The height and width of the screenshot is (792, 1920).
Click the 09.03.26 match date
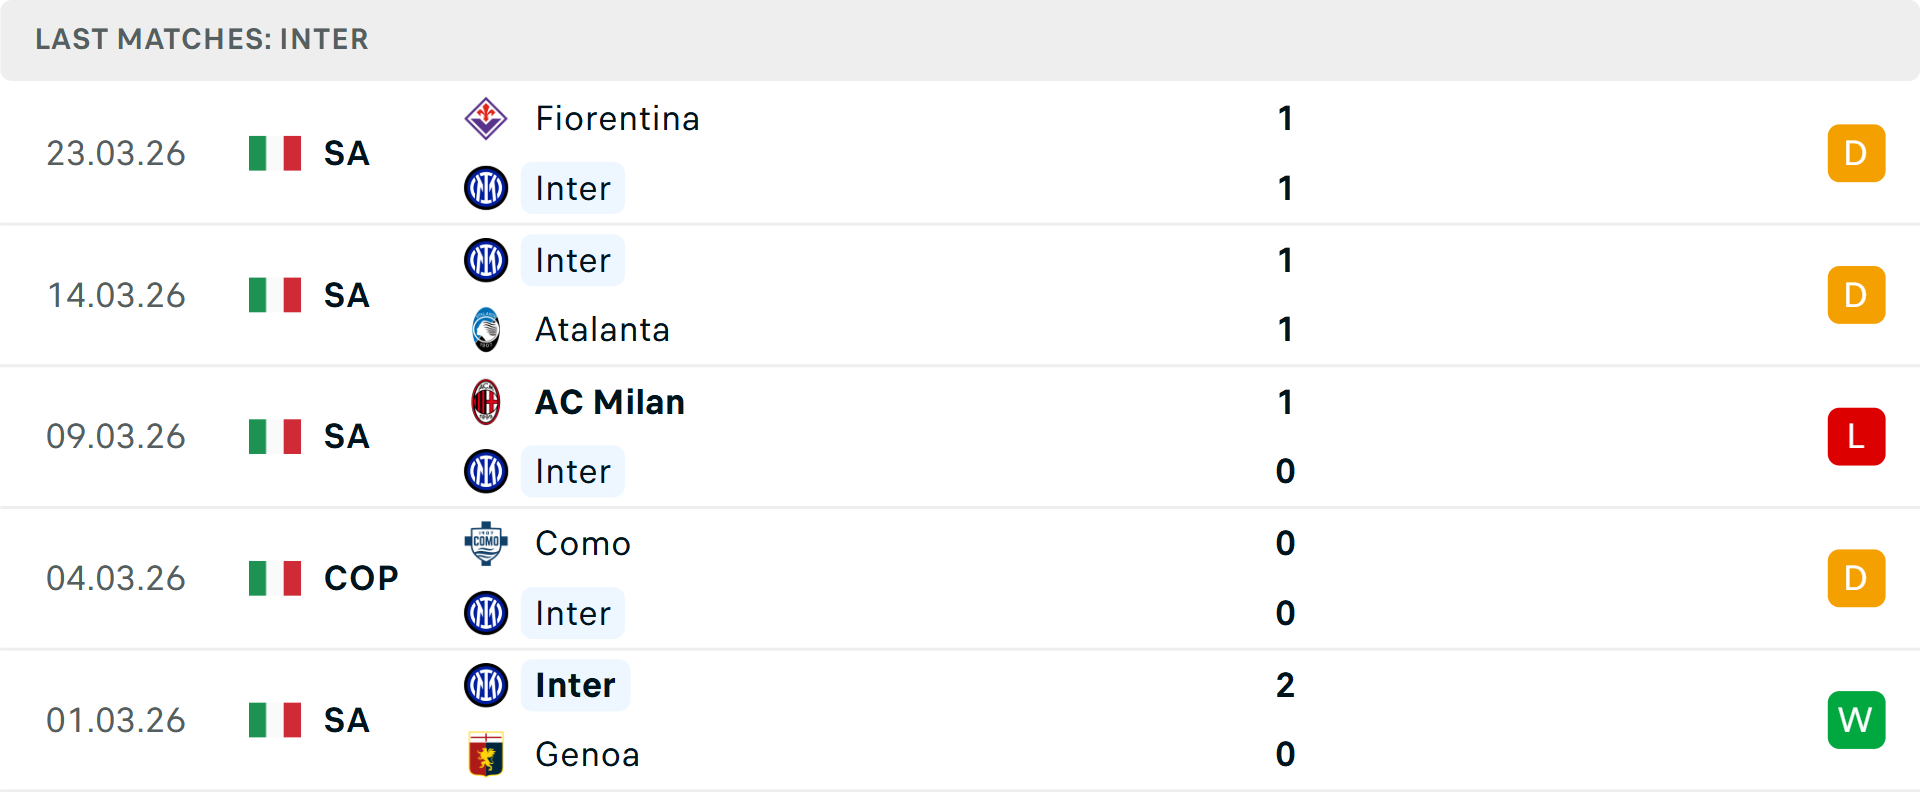pos(116,436)
